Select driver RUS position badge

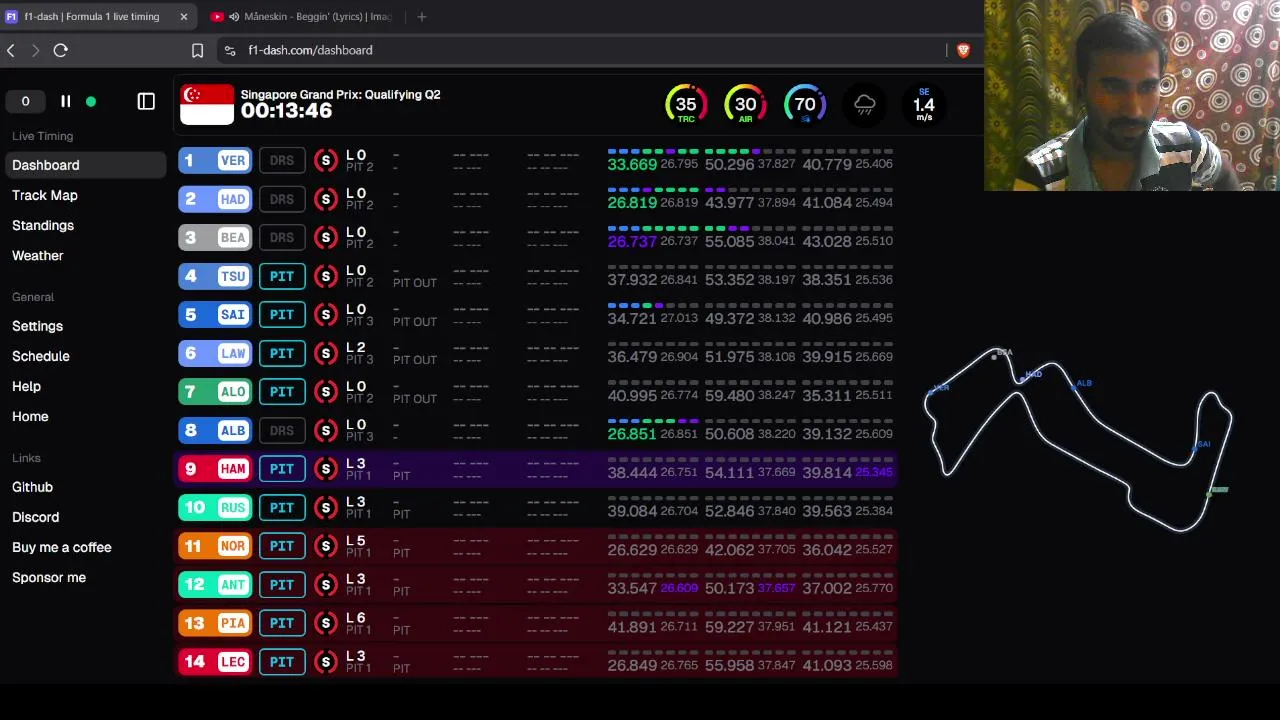[x=215, y=507]
